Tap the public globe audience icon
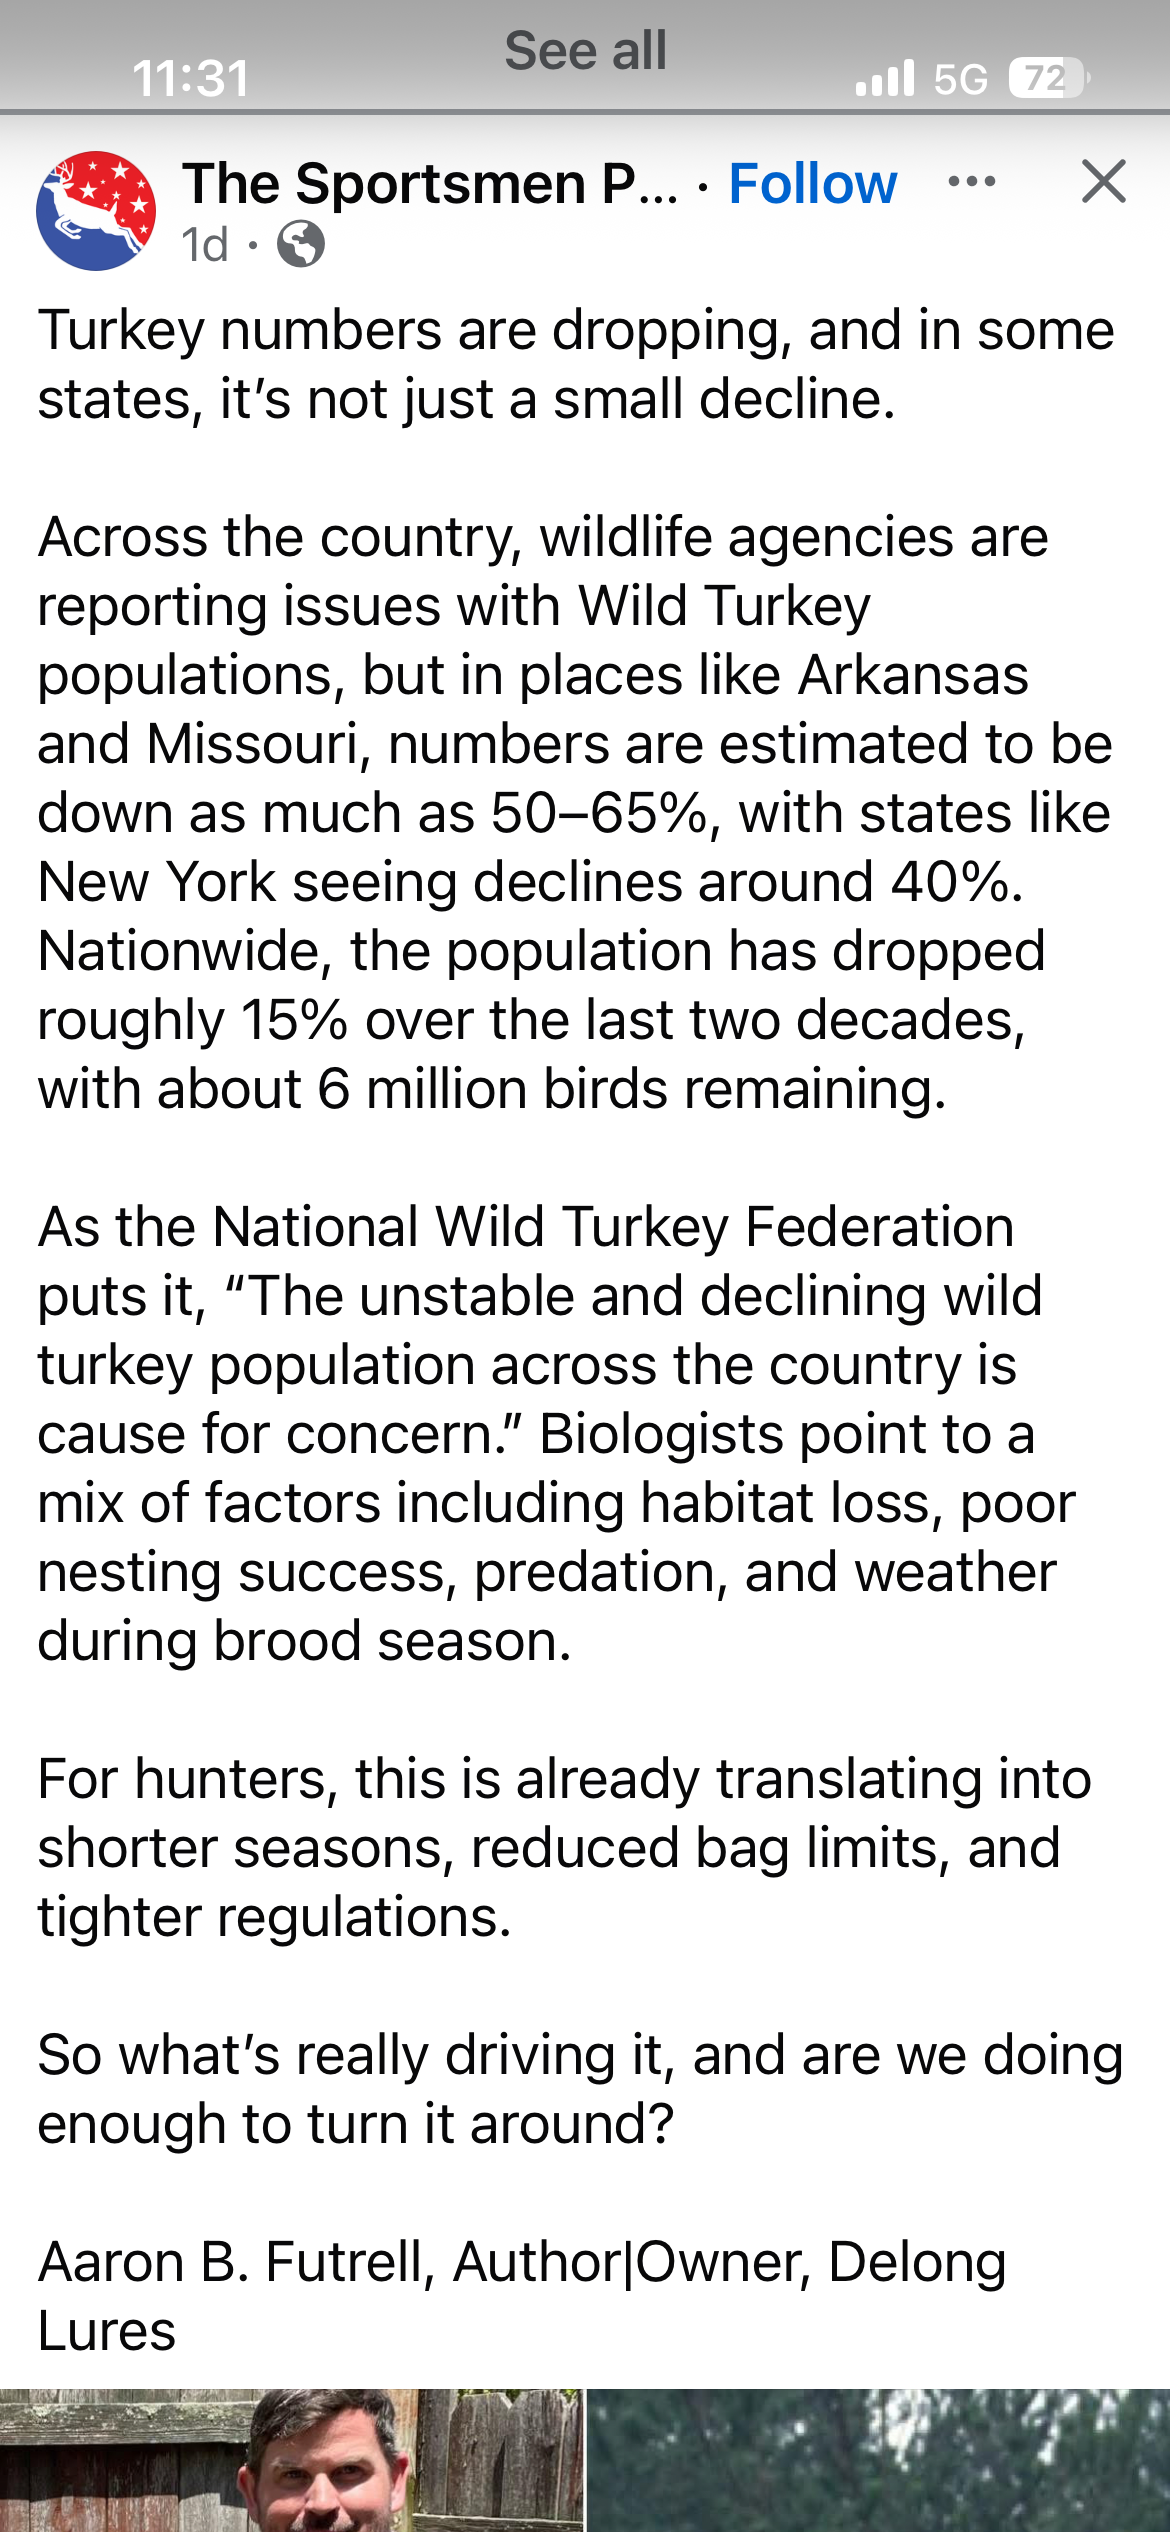This screenshot has height=2532, width=1170. click(x=301, y=245)
